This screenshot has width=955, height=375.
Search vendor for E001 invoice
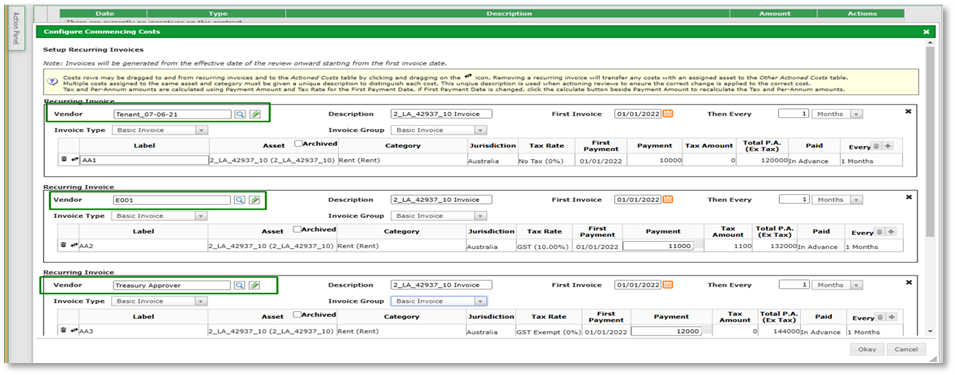click(240, 200)
